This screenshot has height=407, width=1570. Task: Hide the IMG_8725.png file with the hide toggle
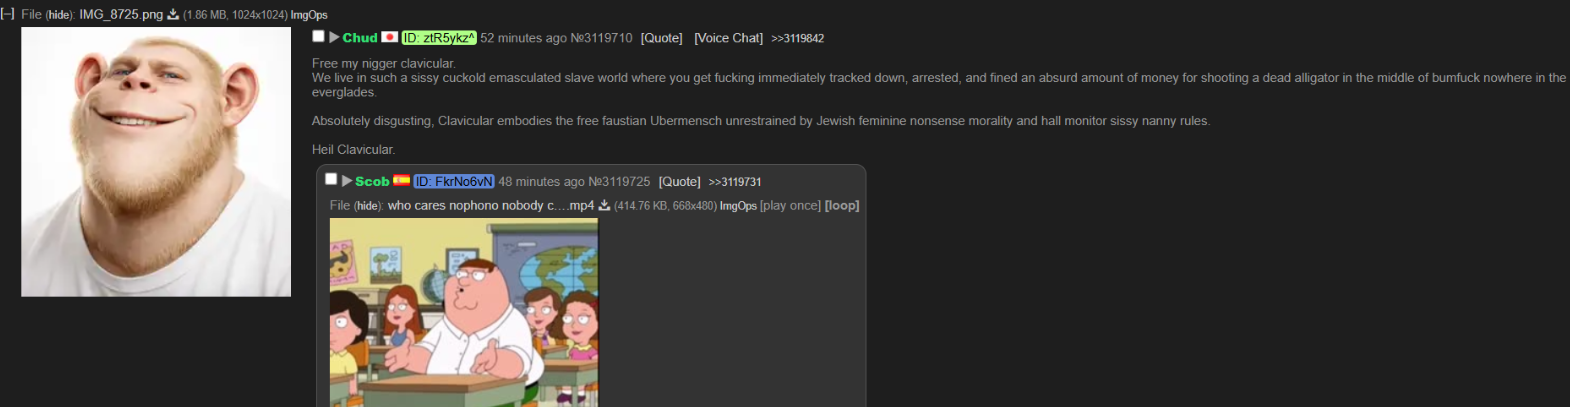tap(59, 15)
